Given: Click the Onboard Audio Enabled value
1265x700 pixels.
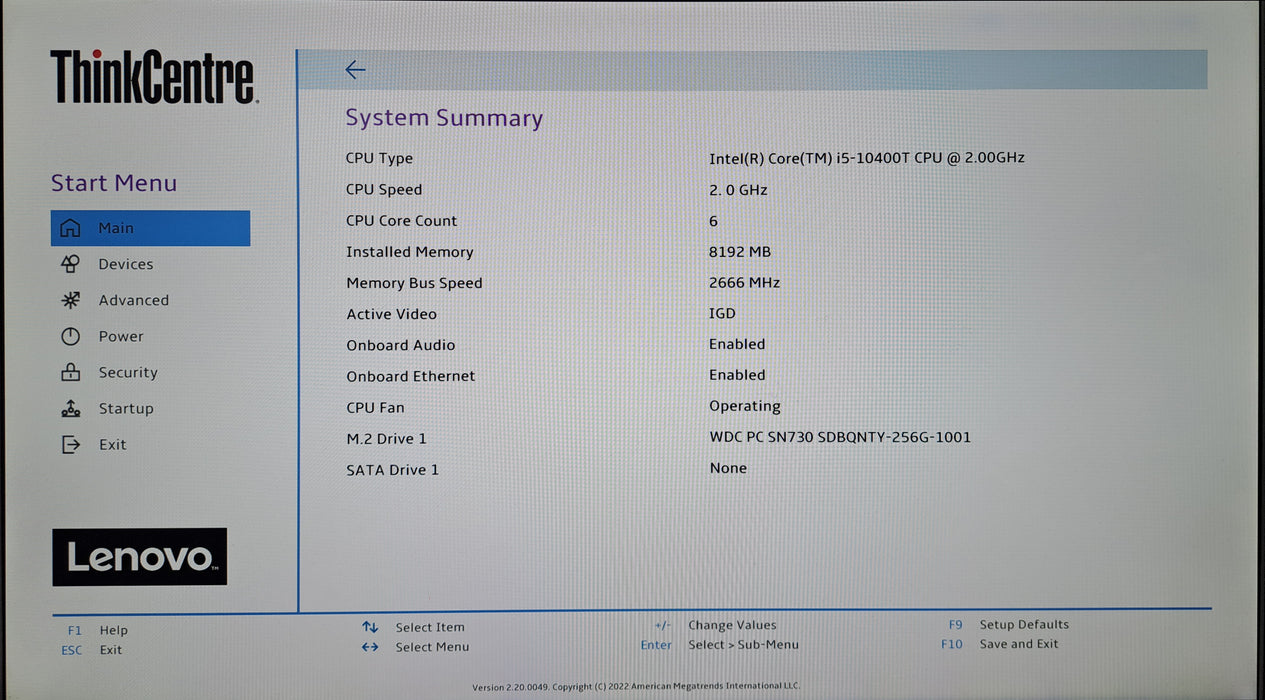Looking at the screenshot, I should [737, 344].
